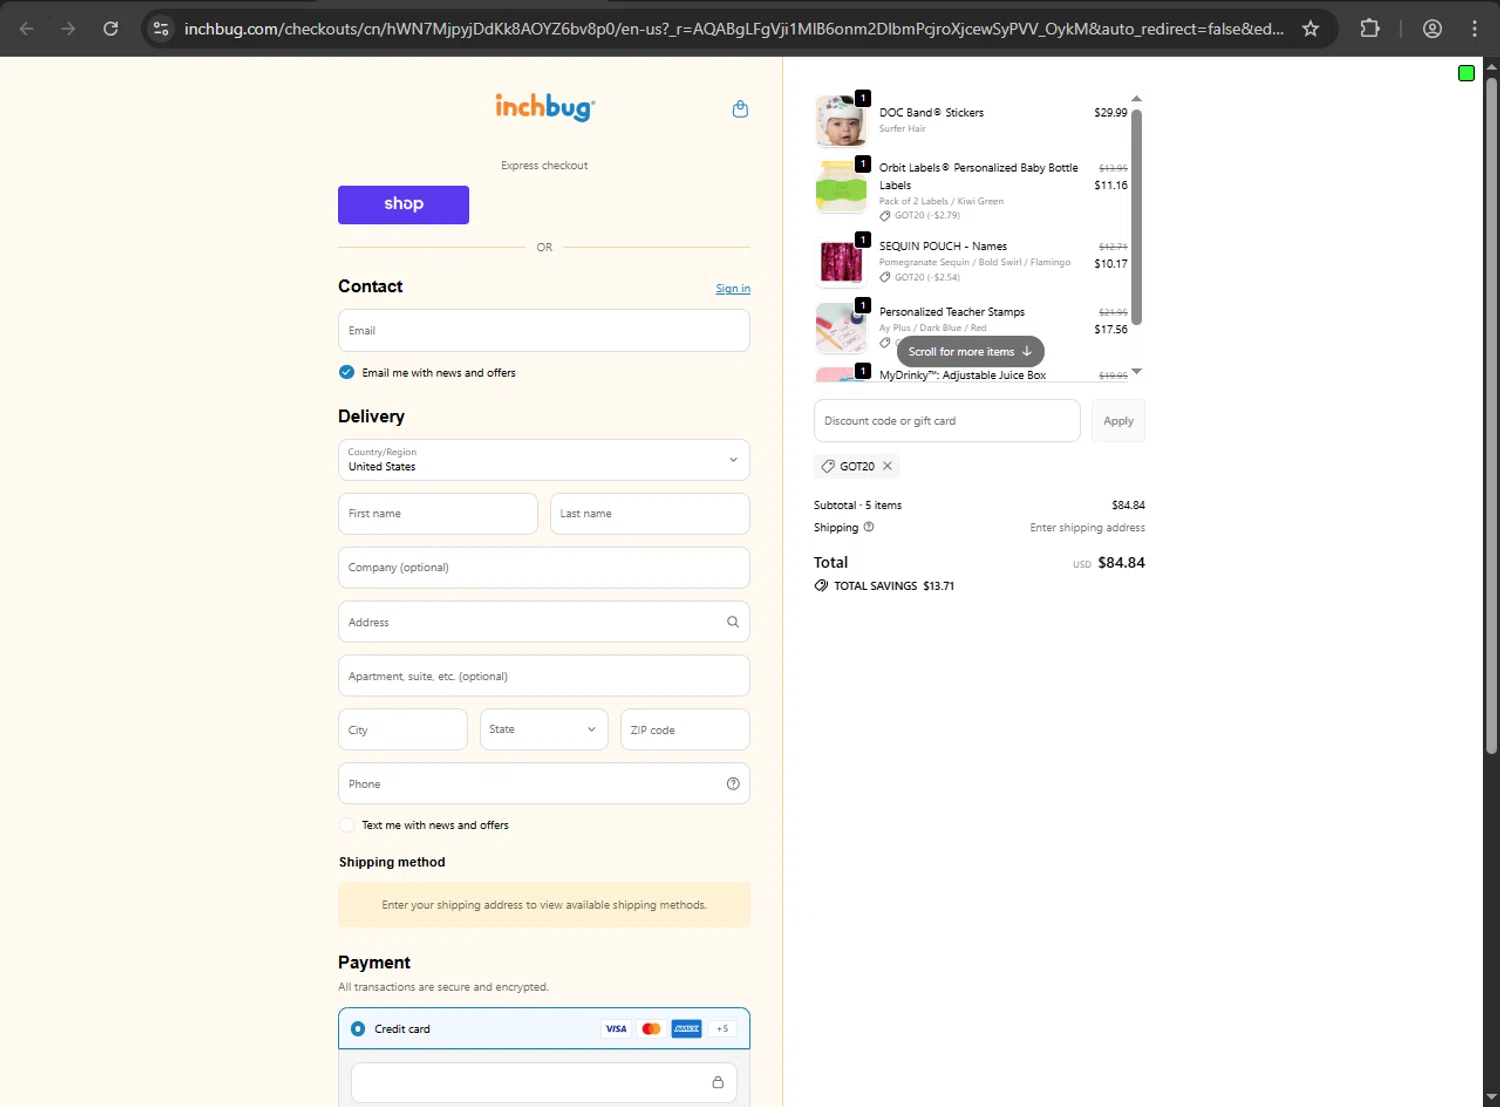Click the TOTAL SAVINGS $13.71 text

(x=894, y=586)
